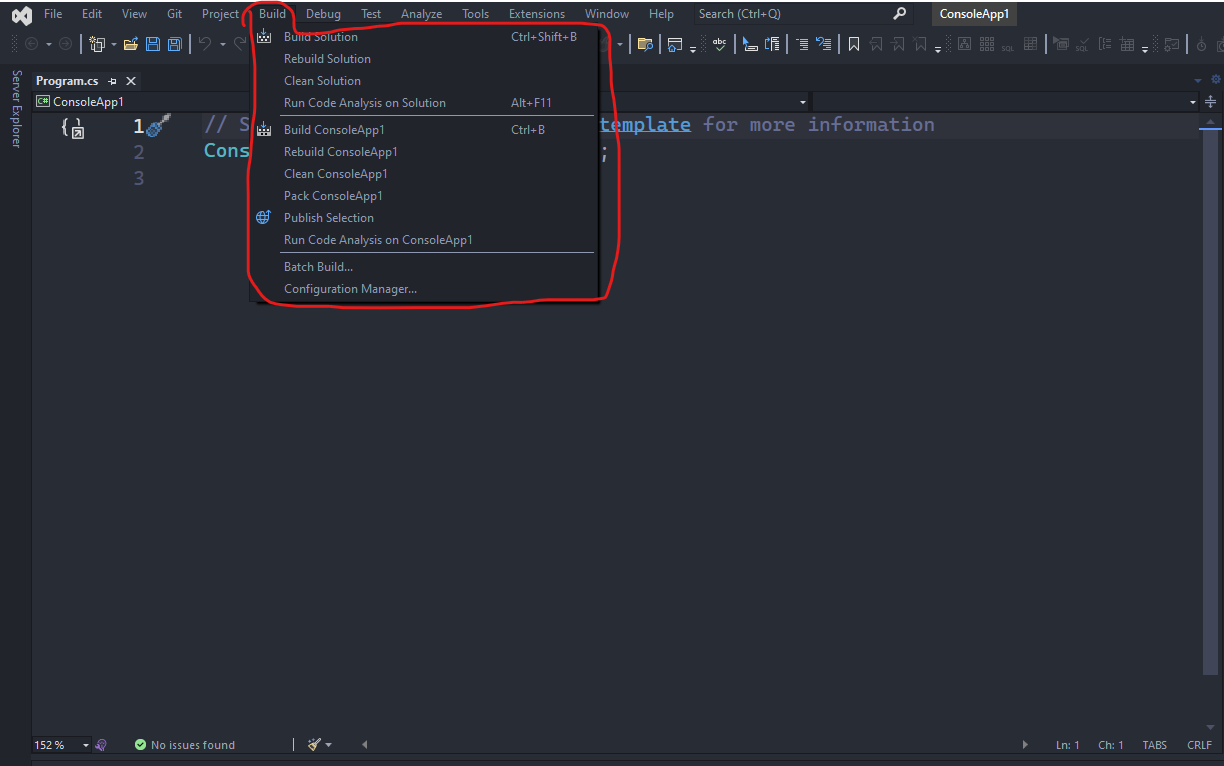1224x766 pixels.
Task: Open the Help menu
Action: 661,14
